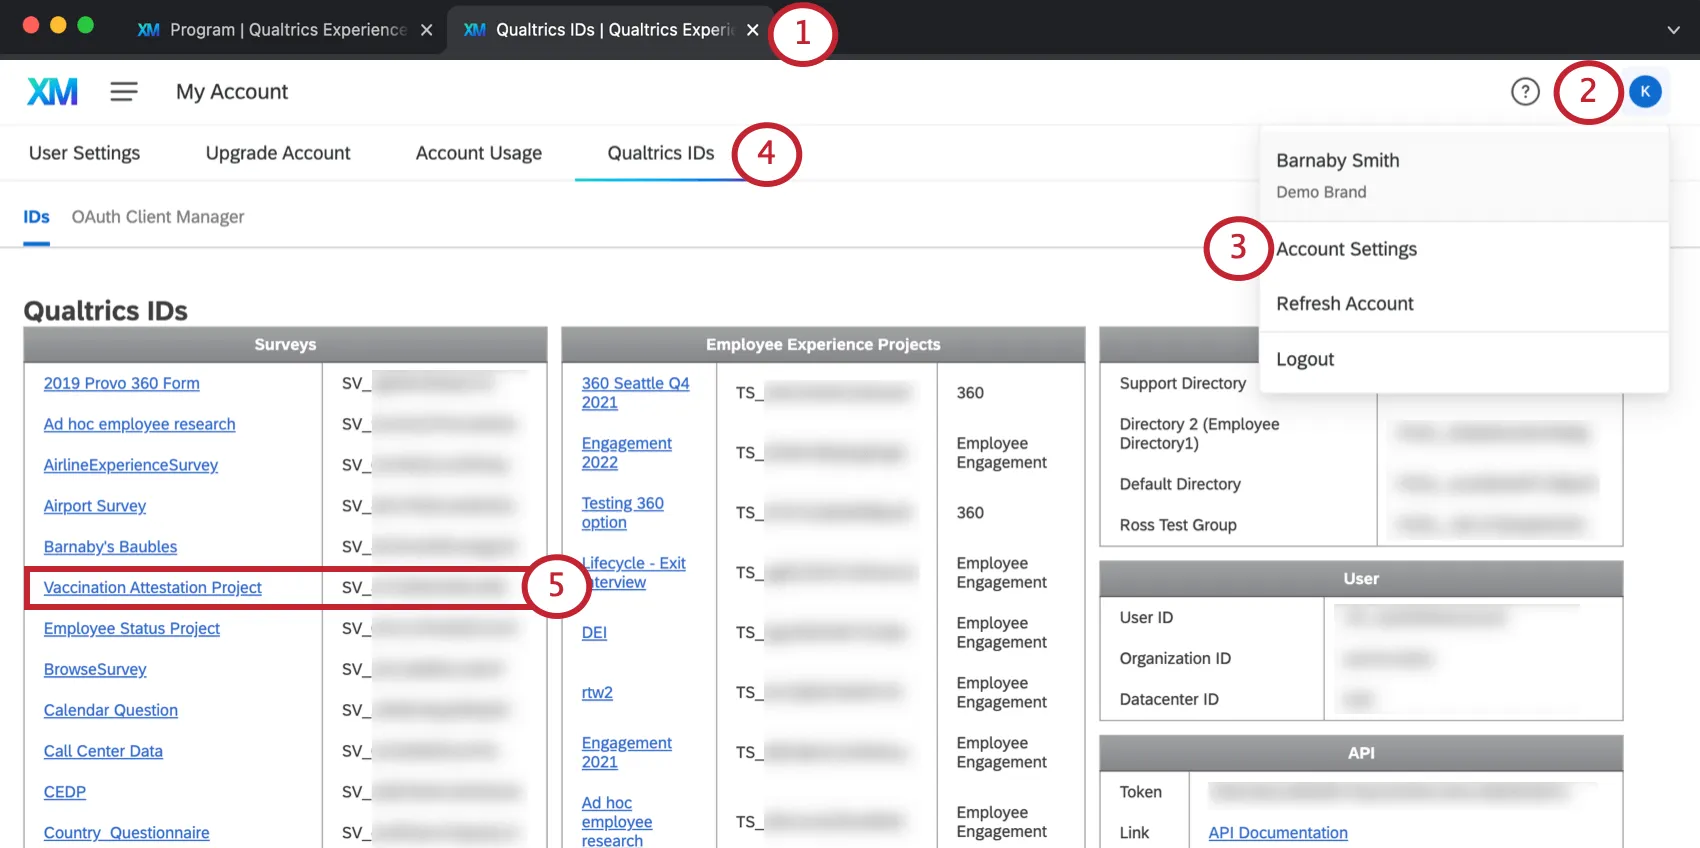
Task: Open the API Documentation link
Action: 1277,833
